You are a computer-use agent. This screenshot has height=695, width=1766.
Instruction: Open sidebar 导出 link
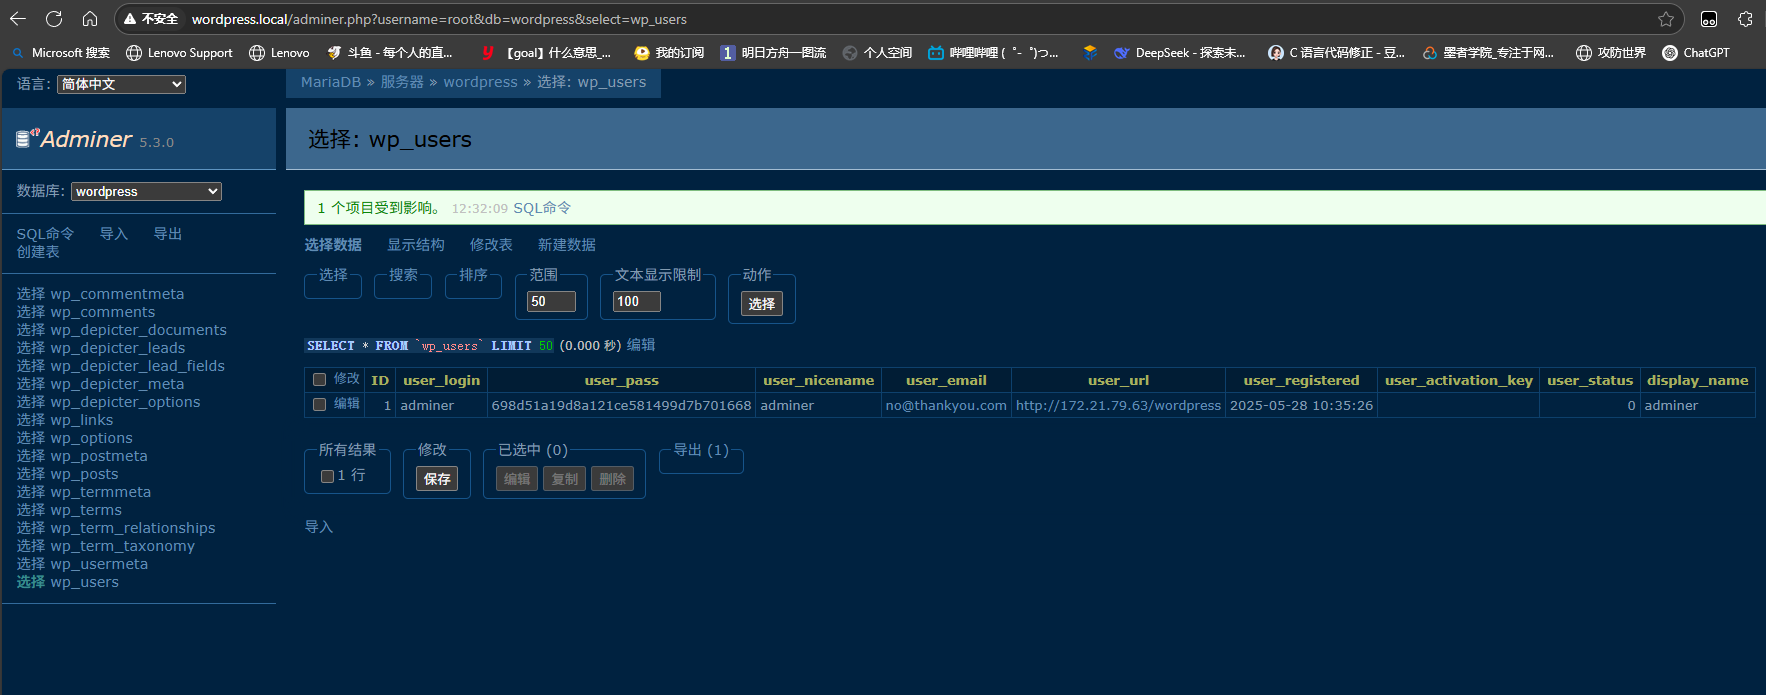coord(168,234)
